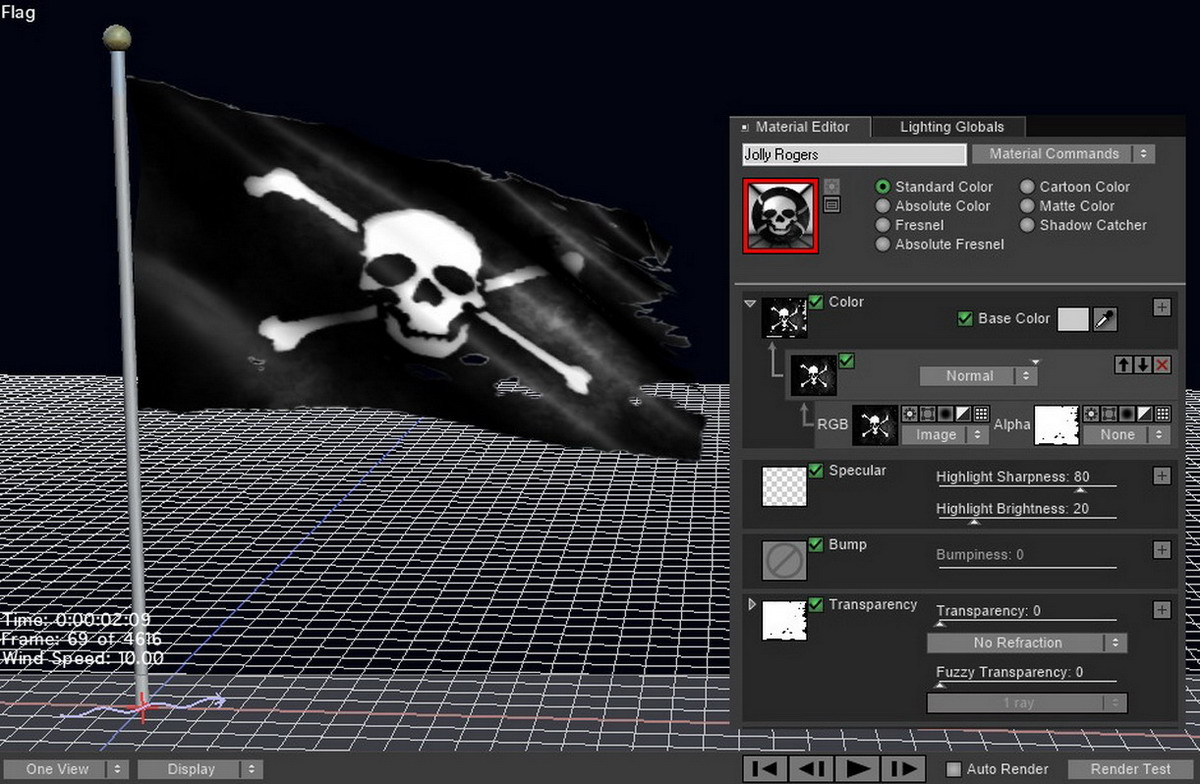Select the Standard Color shading mode
This screenshot has height=784, width=1200.
click(883, 187)
